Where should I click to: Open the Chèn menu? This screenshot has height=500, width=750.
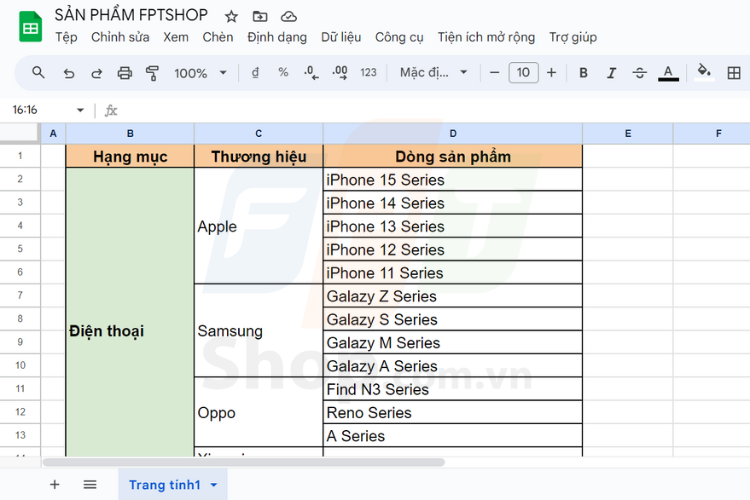pyautogui.click(x=218, y=37)
